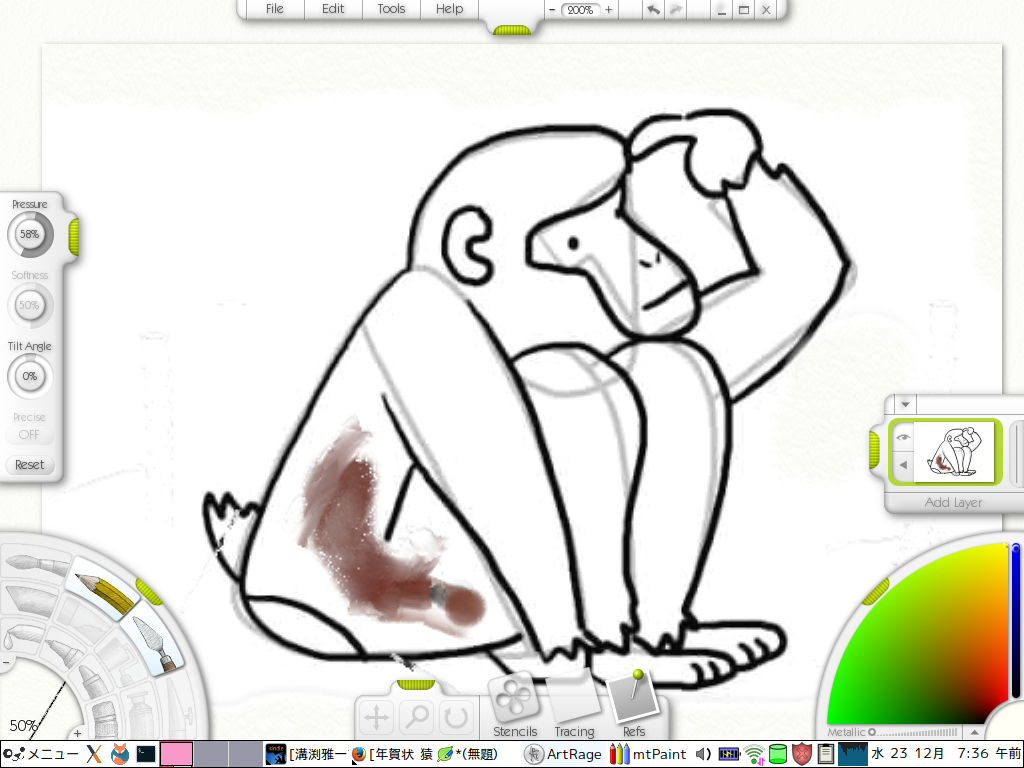The height and width of the screenshot is (768, 1024).
Task: Adjust the blue vertical luminance slider
Action: pyautogui.click(x=1016, y=620)
